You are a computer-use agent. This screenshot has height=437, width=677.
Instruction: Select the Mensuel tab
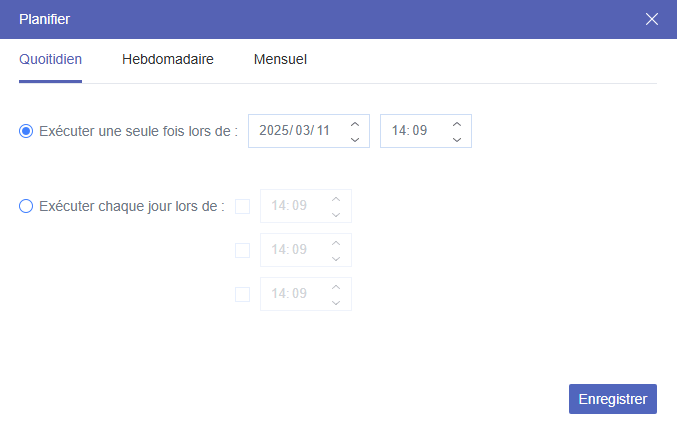pos(280,59)
